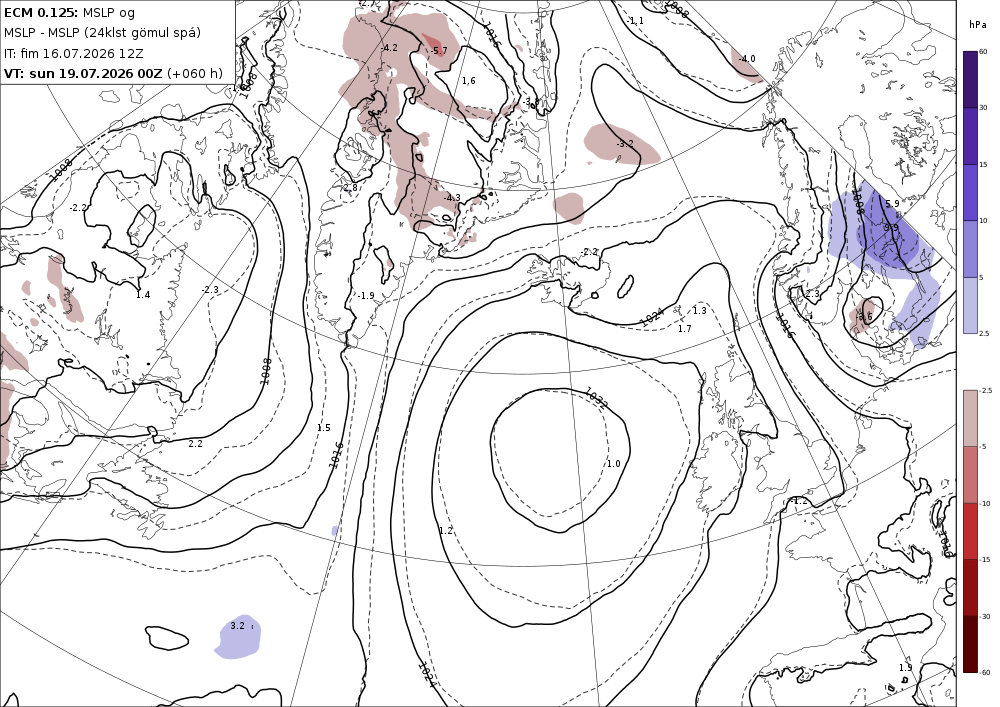Screen dimensions: 1000x707
Task: Select the 'MSLP - MSLP (24klst gömul spá)' line
Action: (x=102, y=33)
